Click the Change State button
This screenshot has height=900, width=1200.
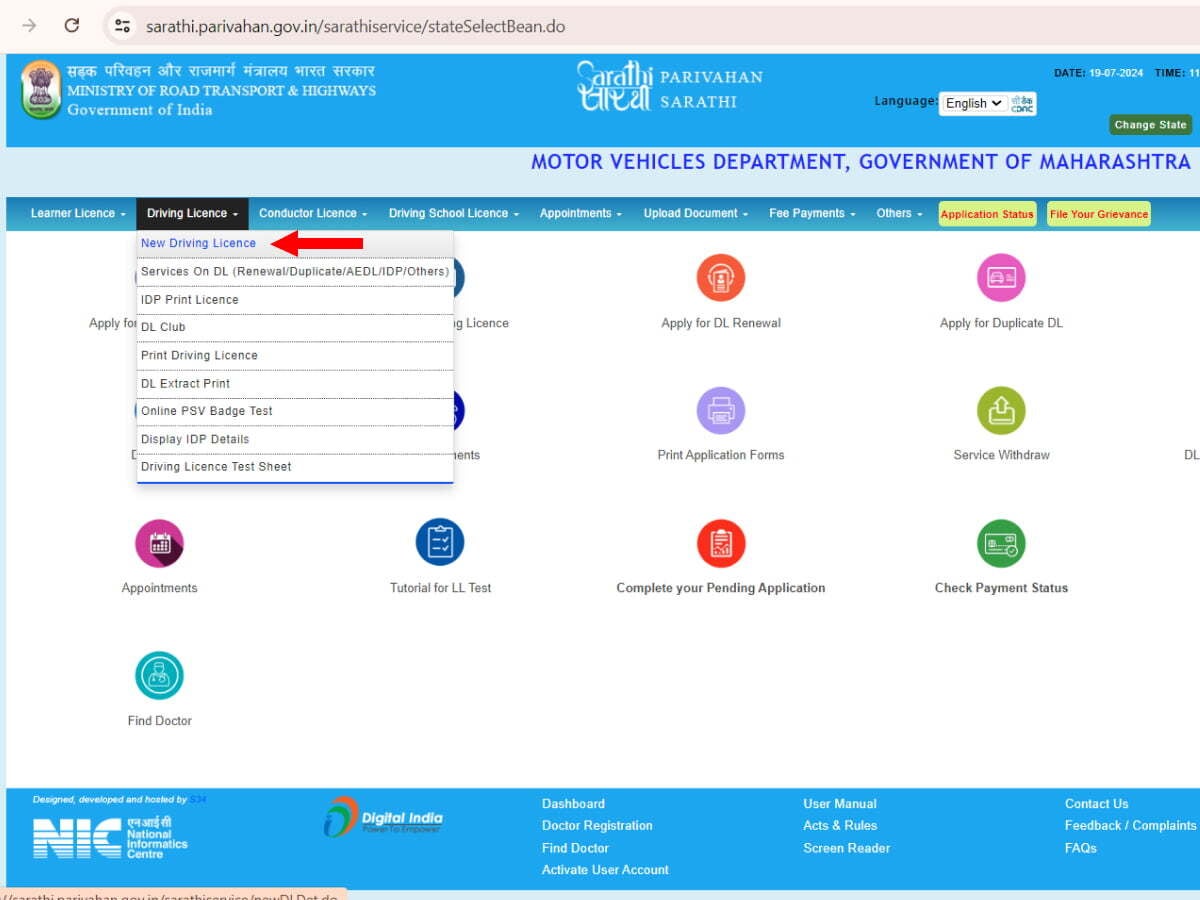click(1149, 125)
